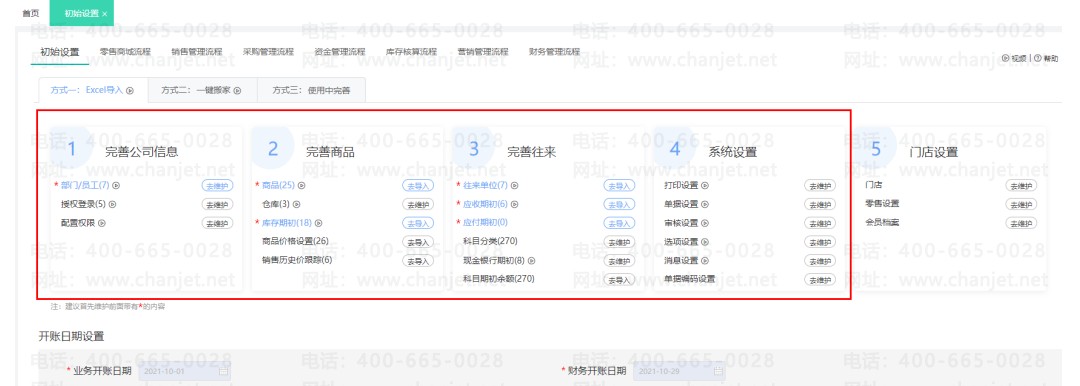Click 去维护 for 配置权限

tap(218, 223)
